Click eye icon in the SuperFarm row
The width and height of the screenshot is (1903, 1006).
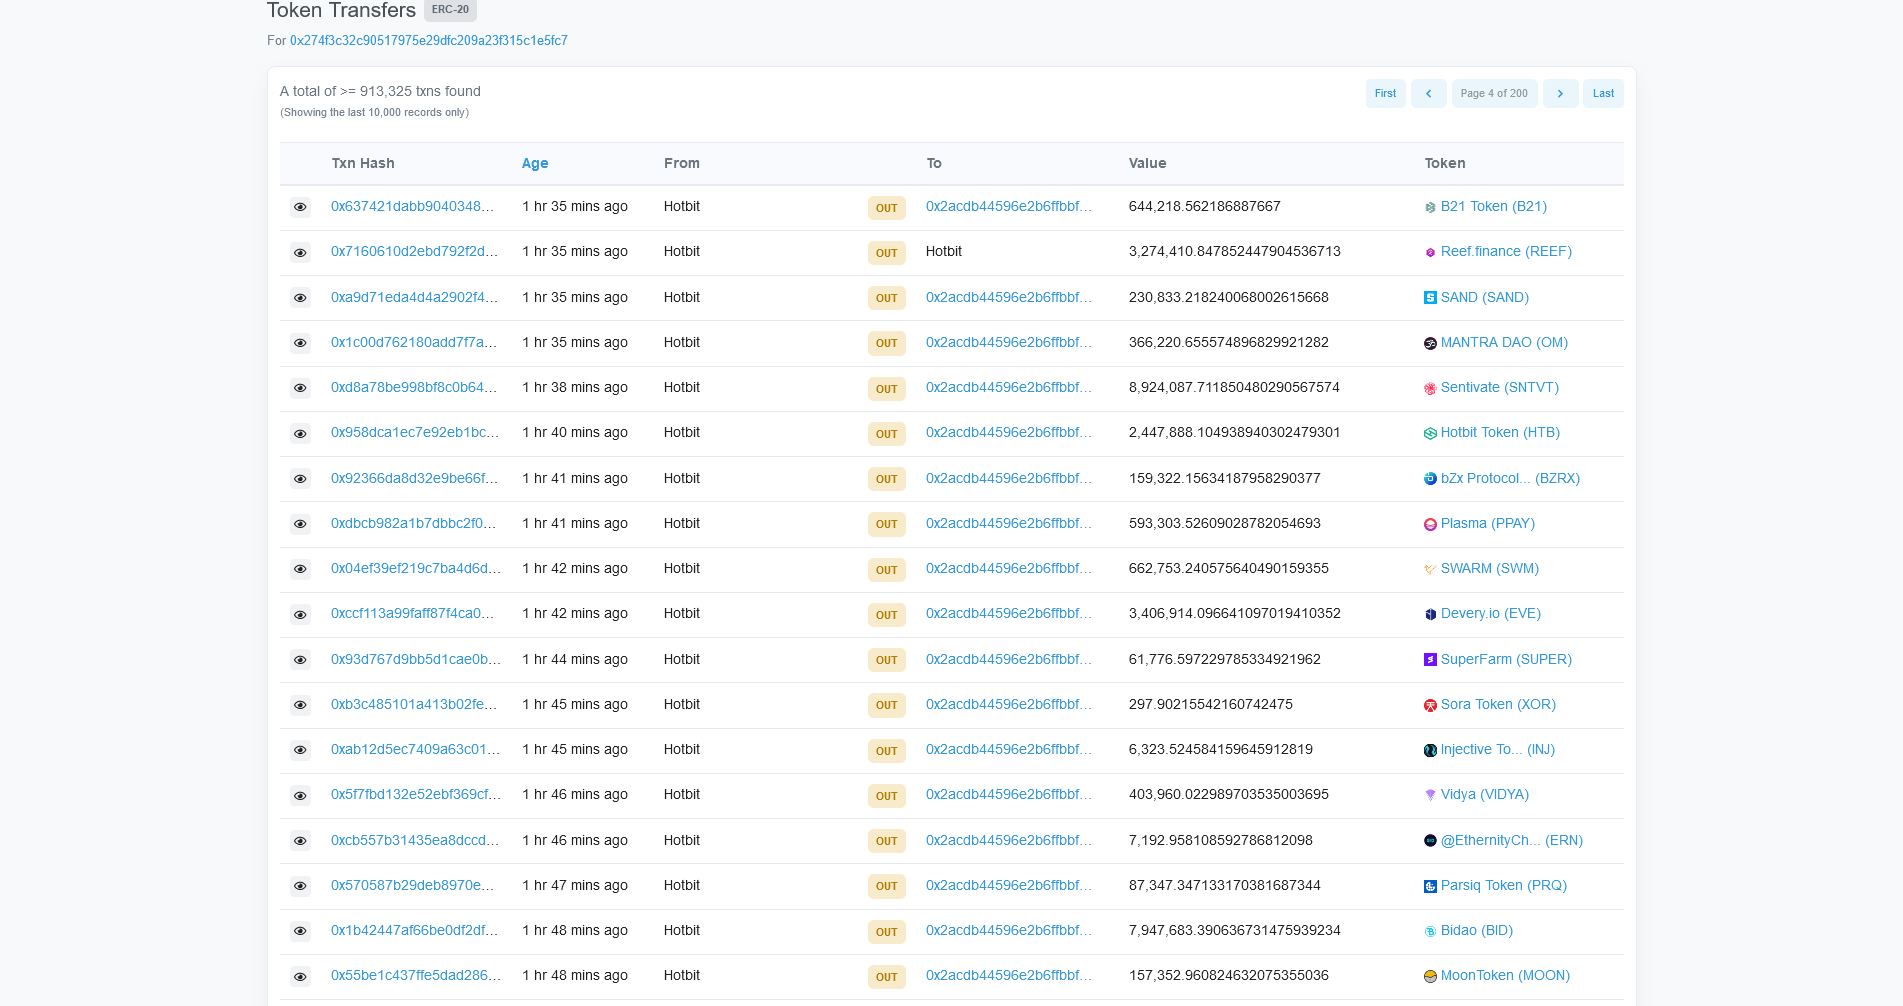point(300,660)
